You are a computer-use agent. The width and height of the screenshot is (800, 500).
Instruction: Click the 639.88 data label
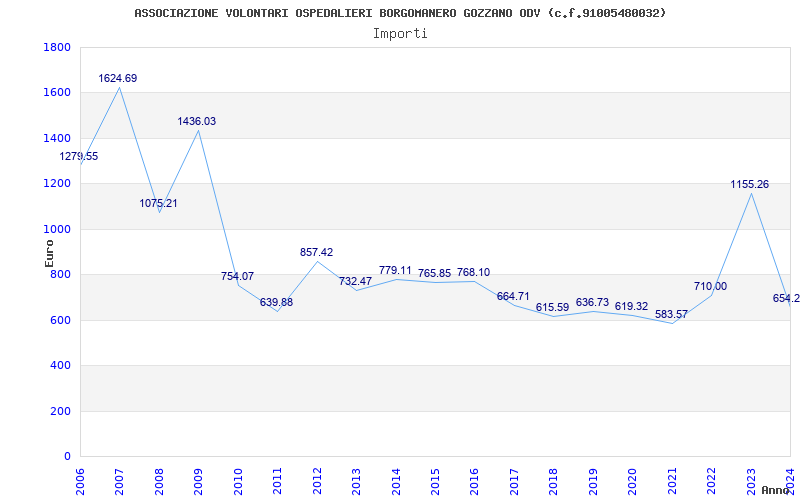pos(276,302)
